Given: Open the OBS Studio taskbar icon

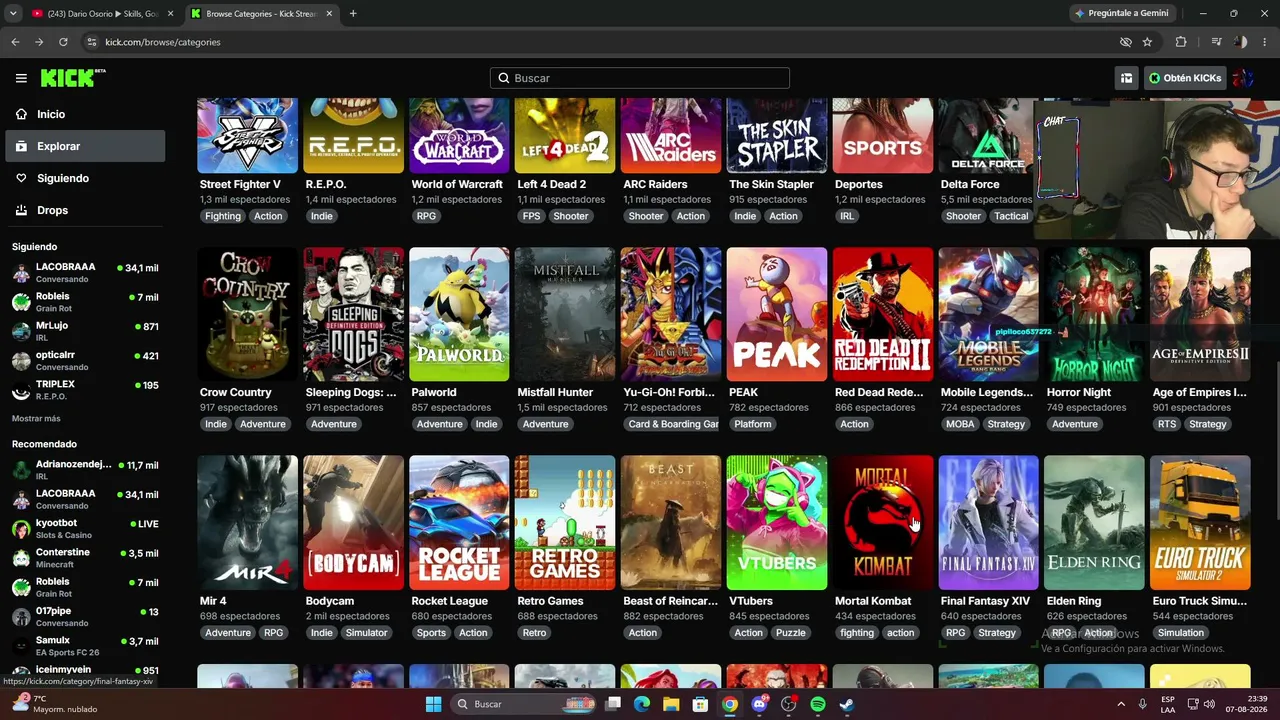Looking at the screenshot, I should click(788, 704).
